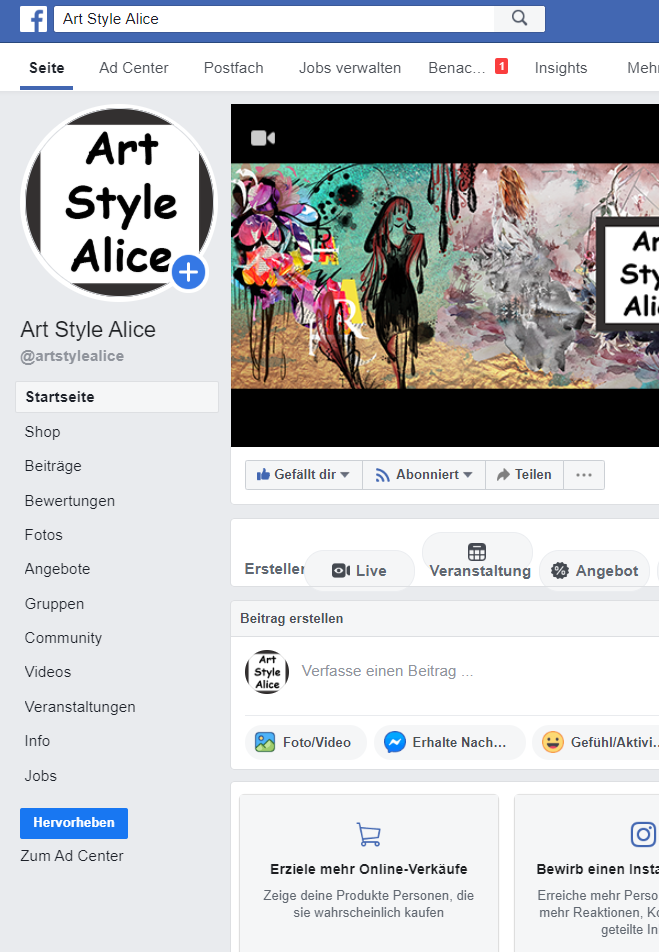Open the Gefällt dir dropdown

304,475
